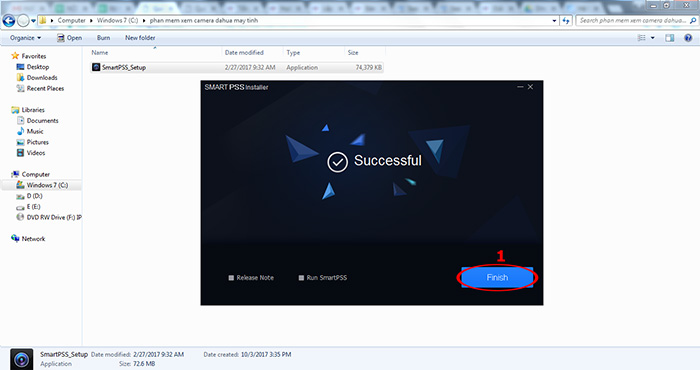Click Burn in the Explorer toolbar
Screen dimensions: 700x370
(x=104, y=38)
